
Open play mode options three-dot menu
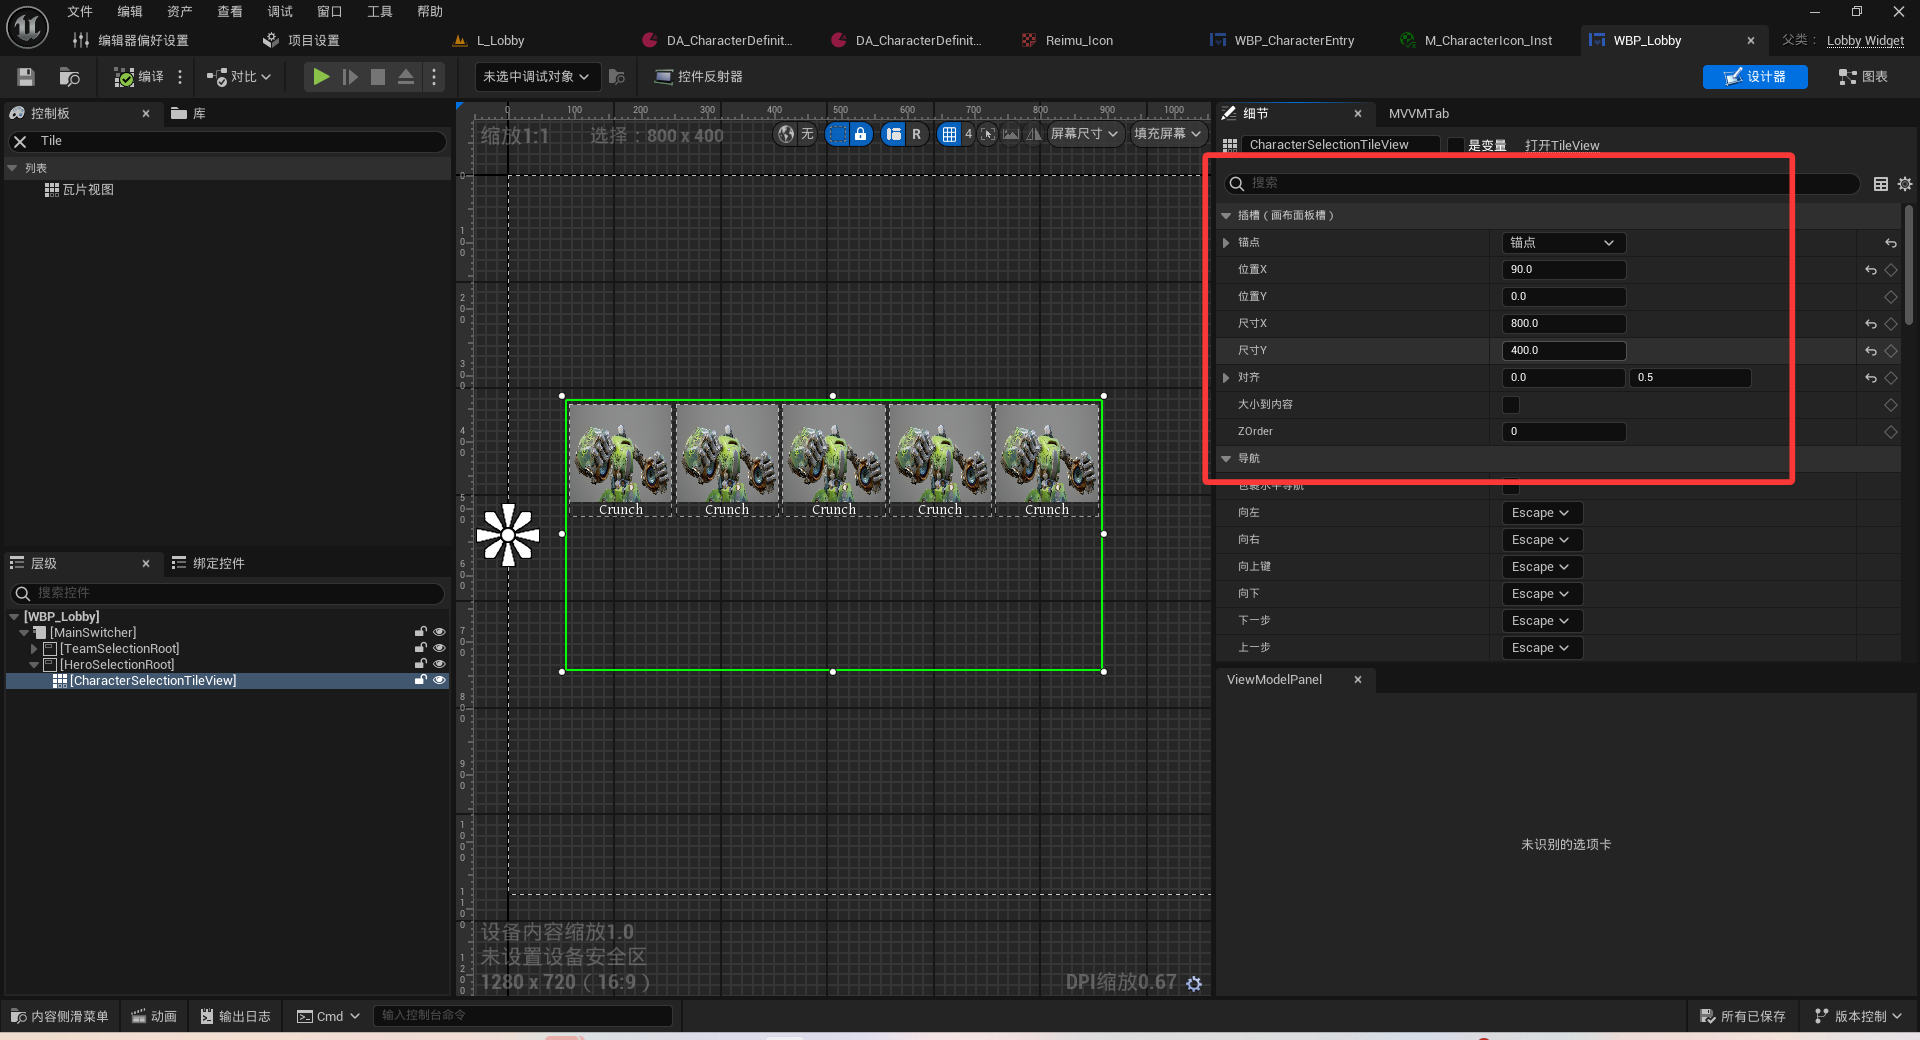(434, 77)
